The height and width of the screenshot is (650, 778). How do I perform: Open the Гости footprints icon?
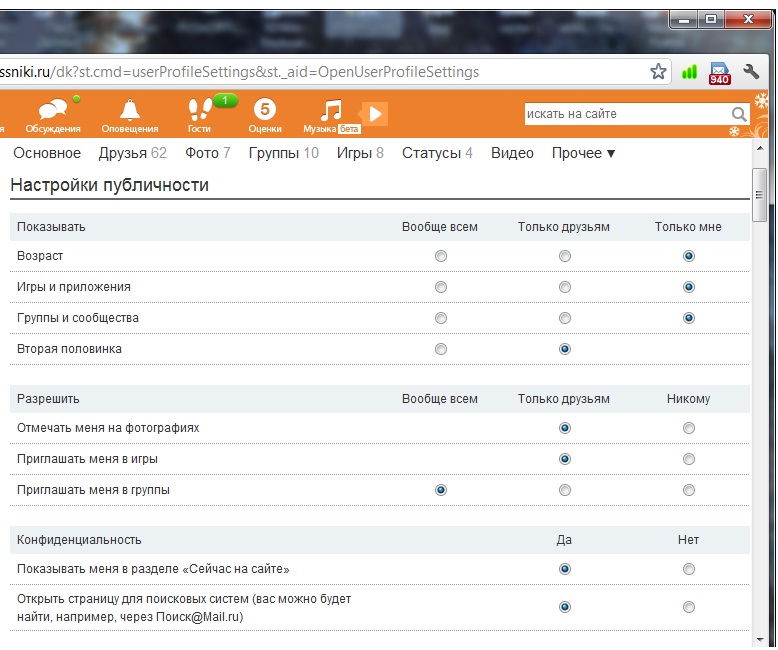(199, 110)
